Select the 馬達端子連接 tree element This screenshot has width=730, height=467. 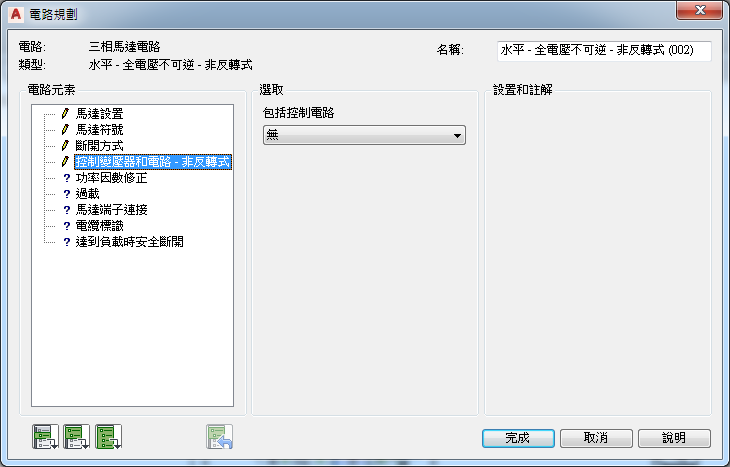[x=111, y=210]
